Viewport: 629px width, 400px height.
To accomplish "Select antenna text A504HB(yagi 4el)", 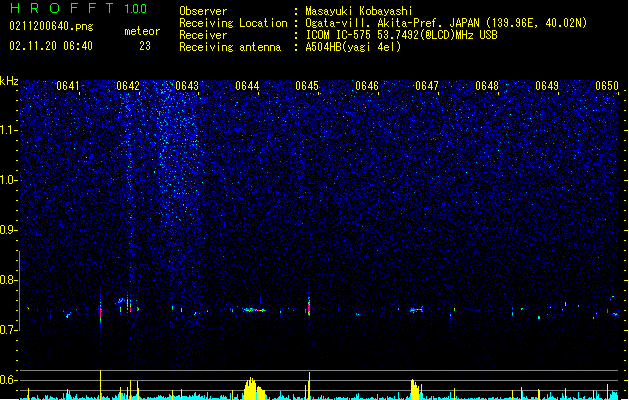I will pos(353,47).
